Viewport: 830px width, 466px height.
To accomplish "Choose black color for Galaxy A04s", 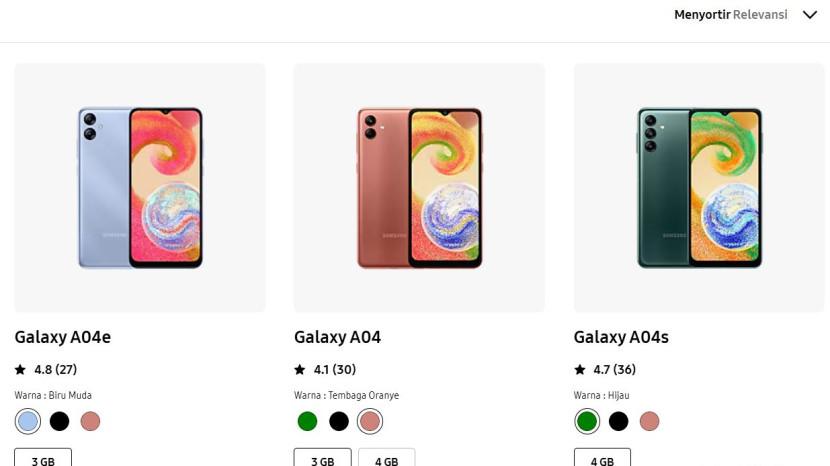I will [x=618, y=421].
